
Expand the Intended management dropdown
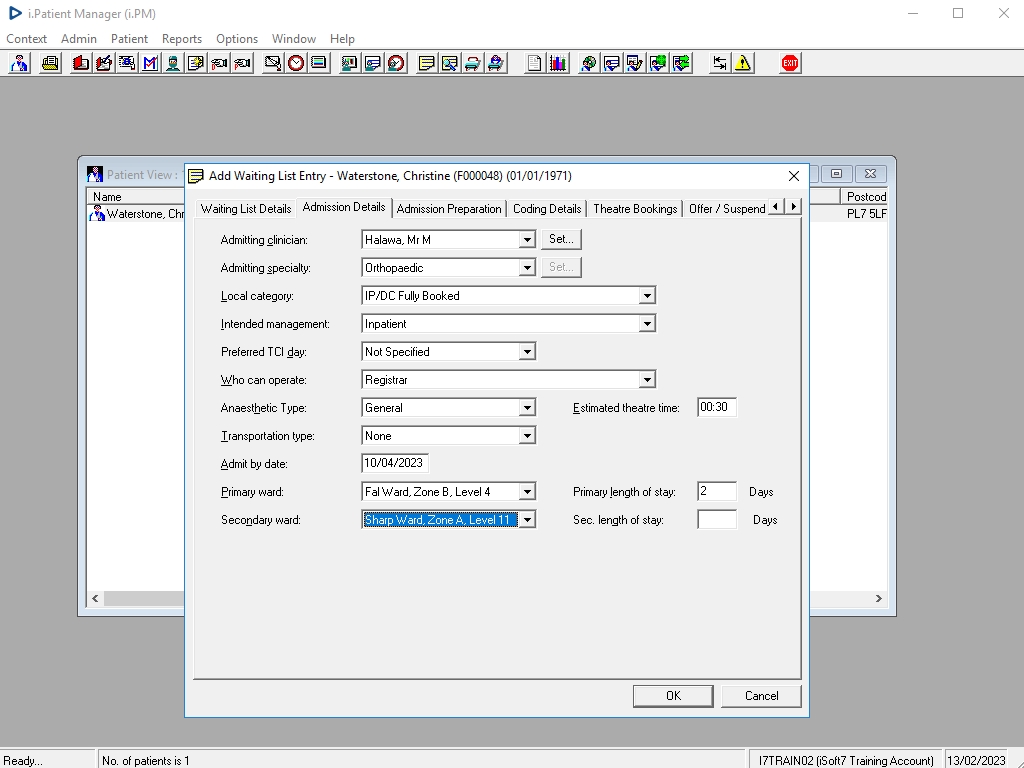click(x=647, y=324)
